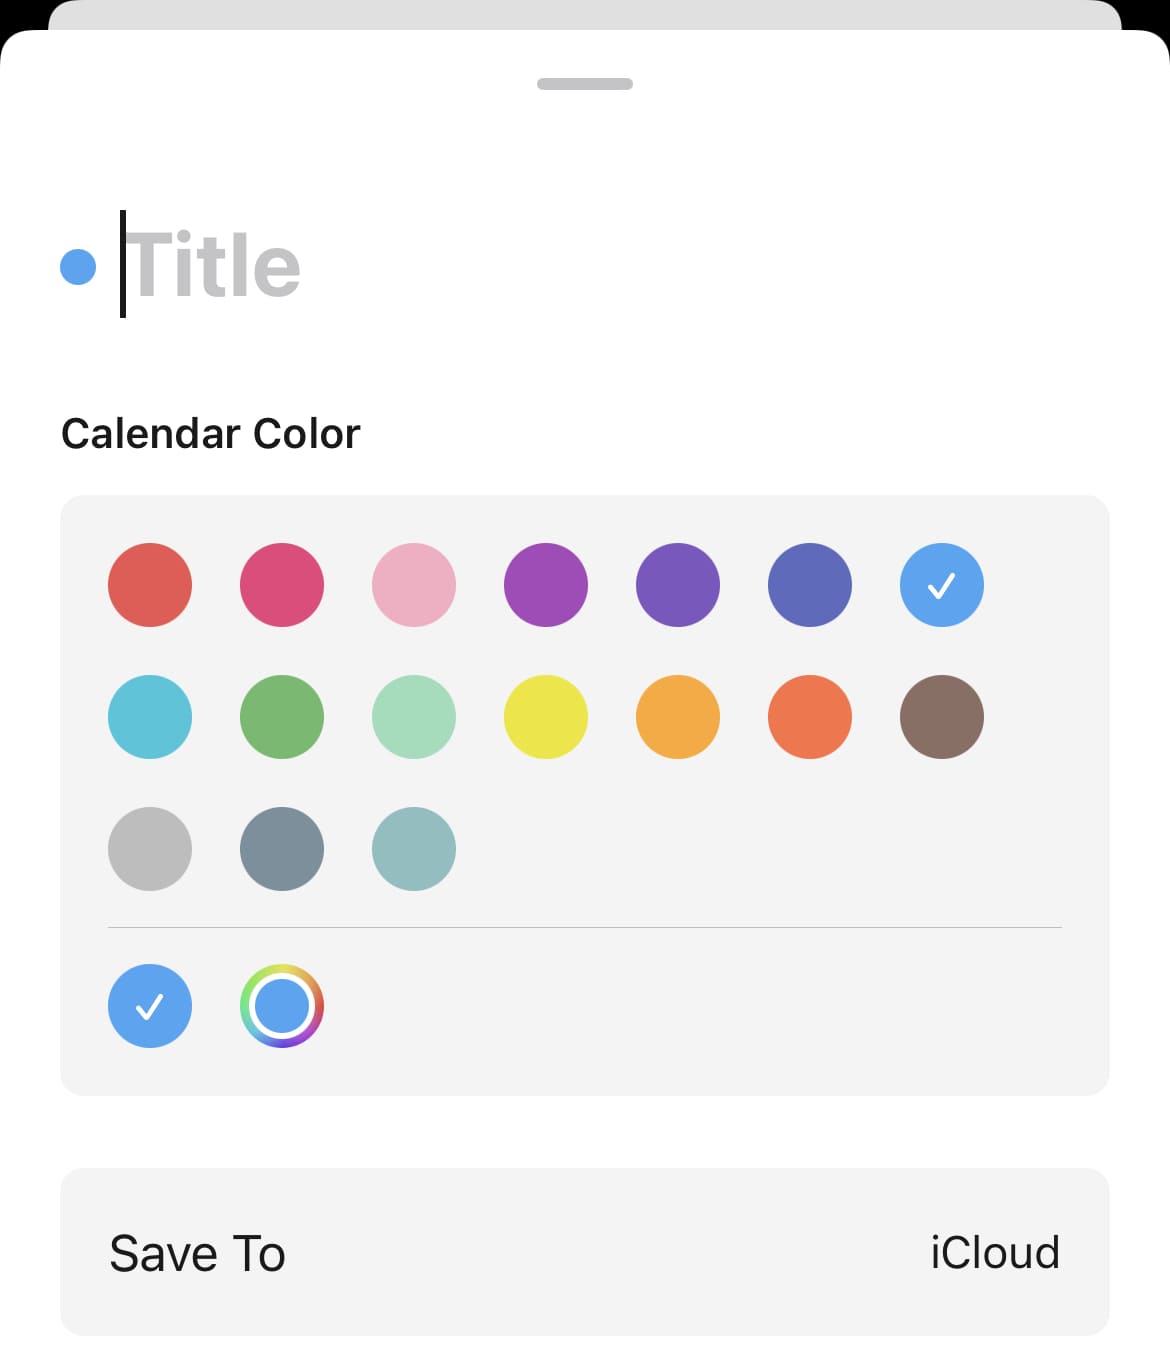The image size is (1170, 1365).
Task: Pick the green color swatch
Action: coord(282,717)
